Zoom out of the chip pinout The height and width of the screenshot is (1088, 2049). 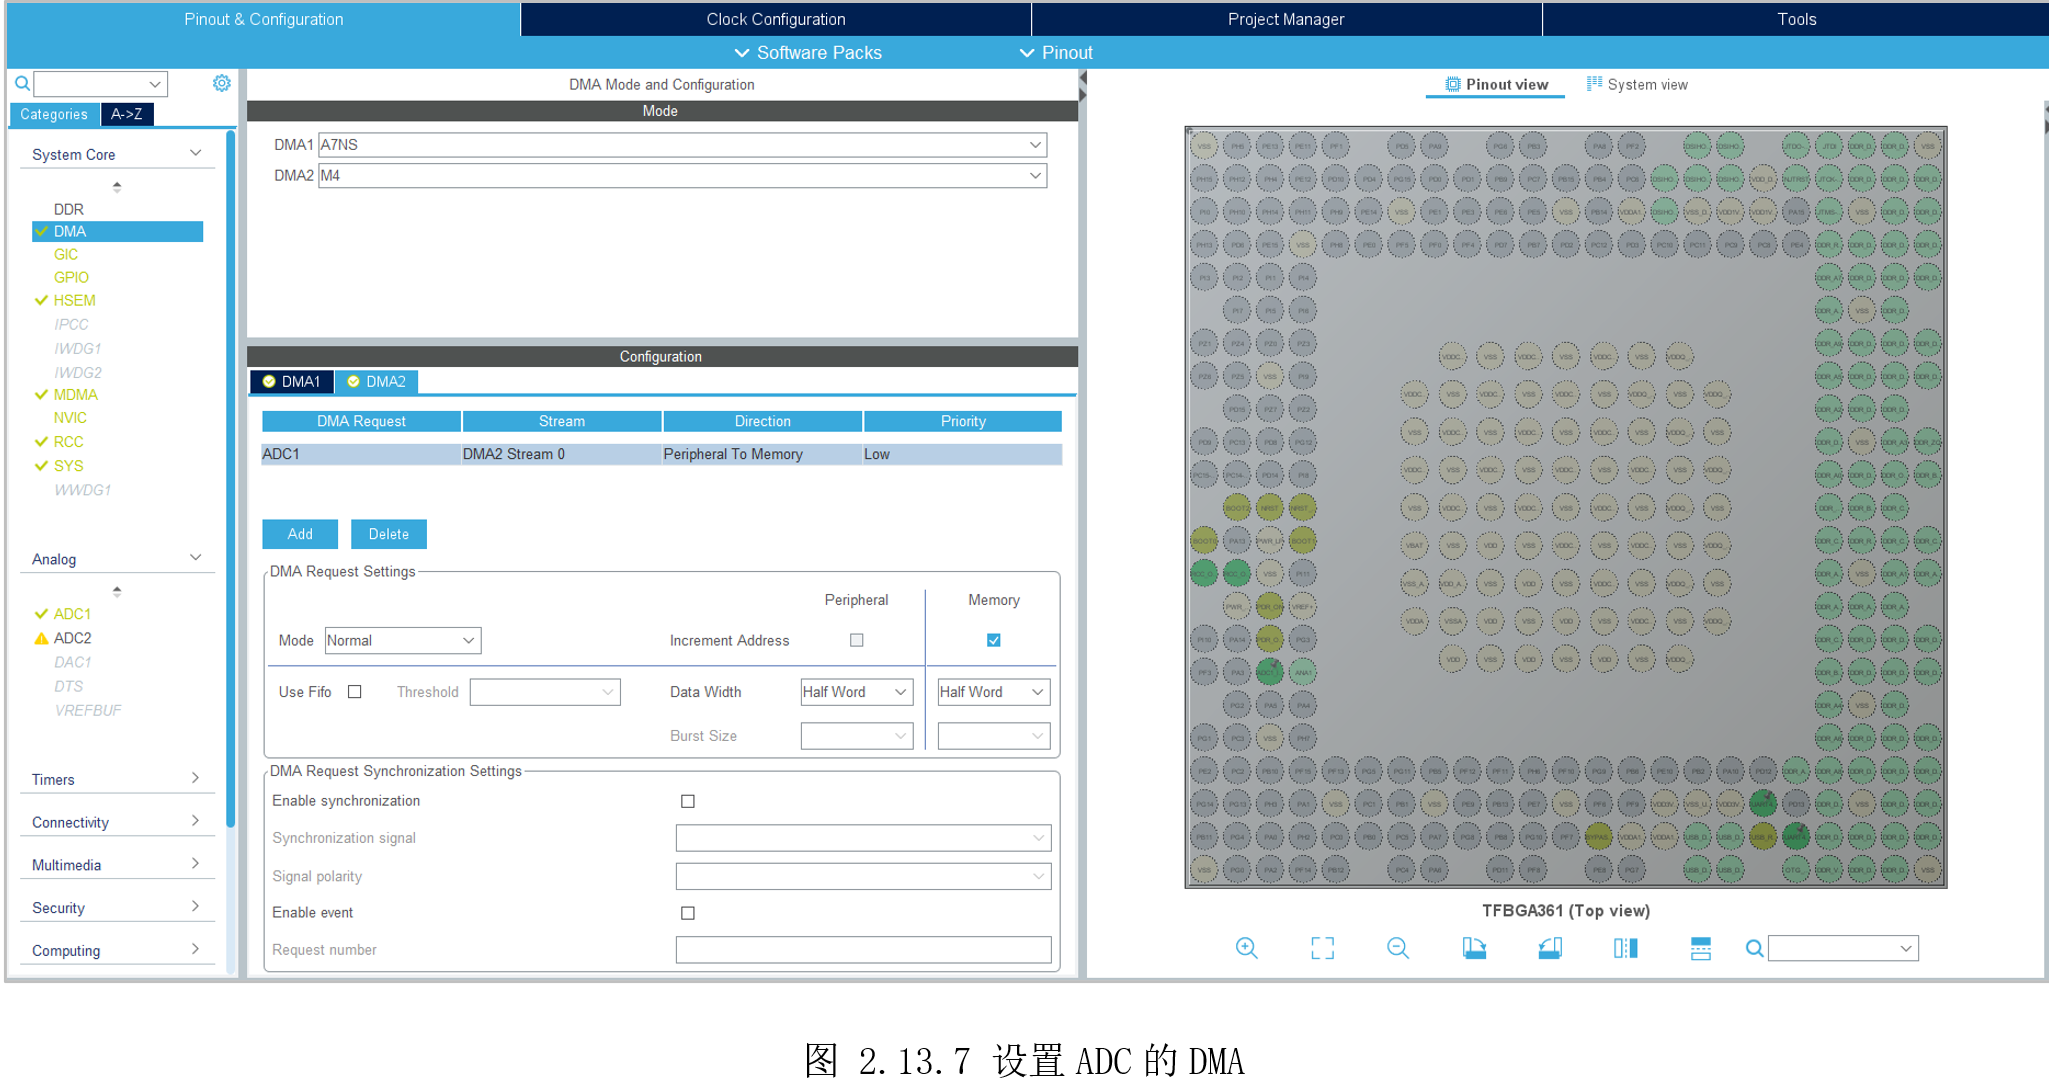pos(1398,948)
